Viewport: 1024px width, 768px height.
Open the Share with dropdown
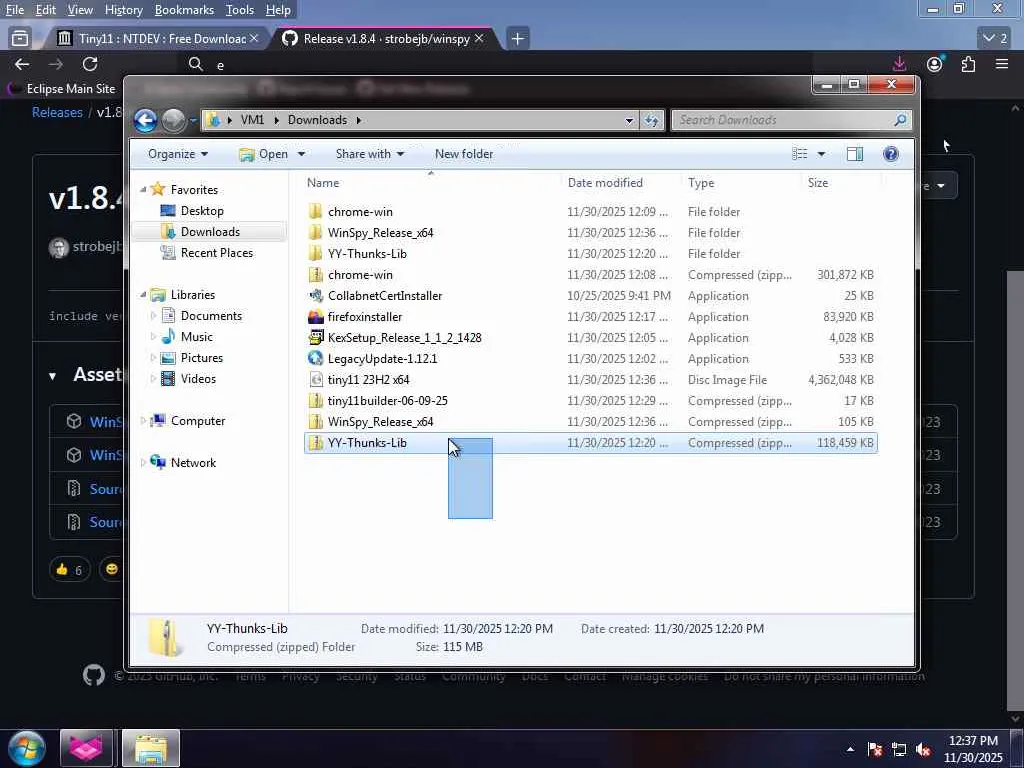pyautogui.click(x=370, y=154)
